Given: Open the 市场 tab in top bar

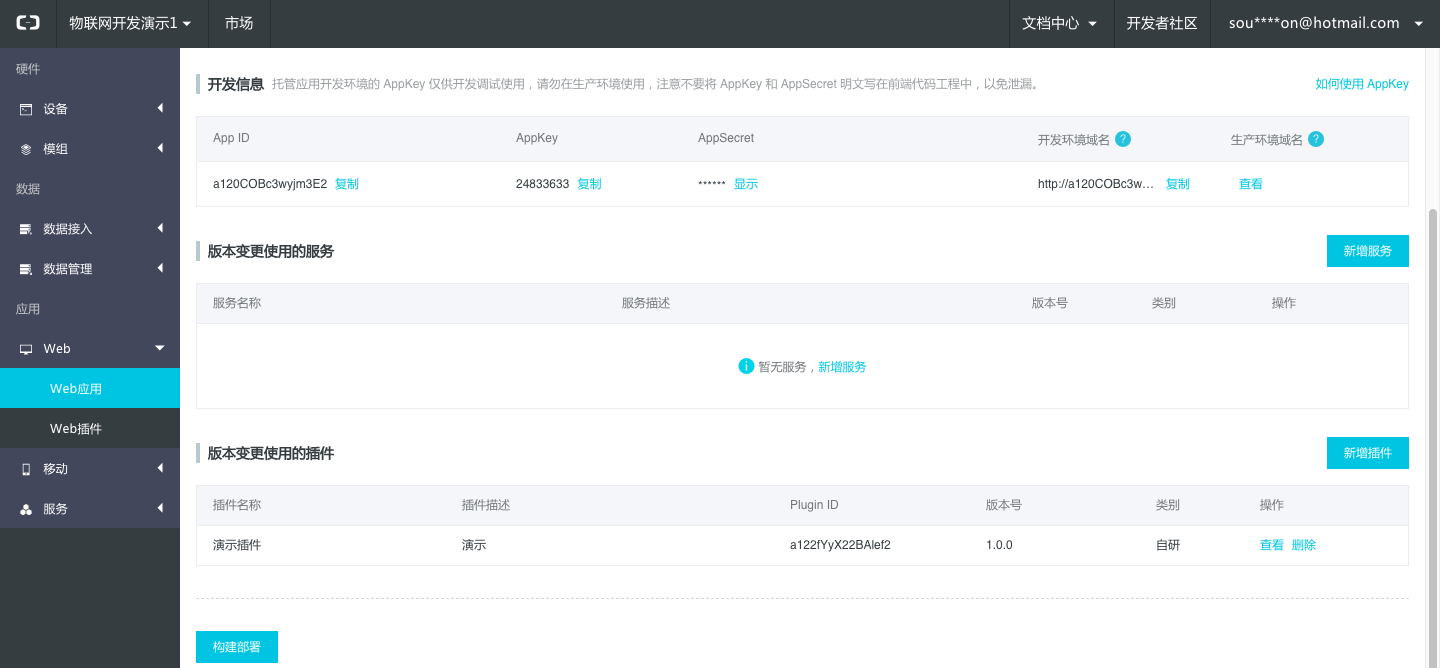Looking at the screenshot, I should click(x=239, y=23).
